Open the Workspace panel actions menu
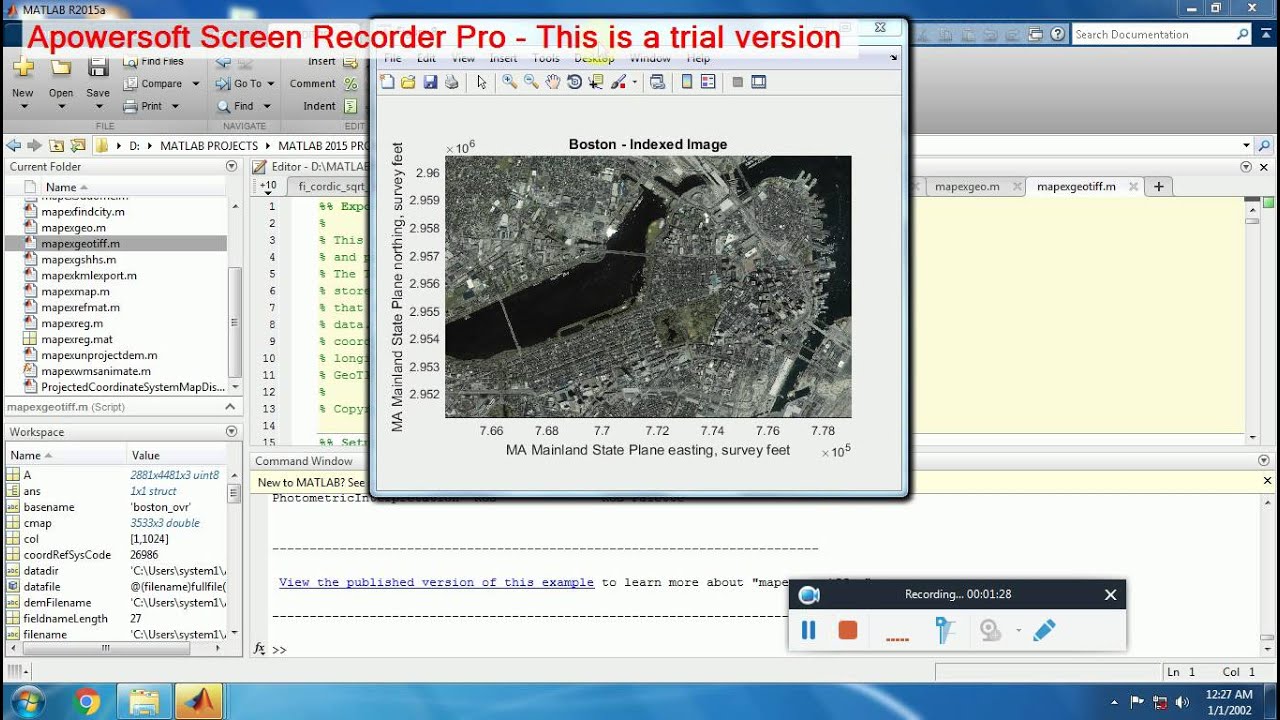The image size is (1280, 720). point(232,432)
